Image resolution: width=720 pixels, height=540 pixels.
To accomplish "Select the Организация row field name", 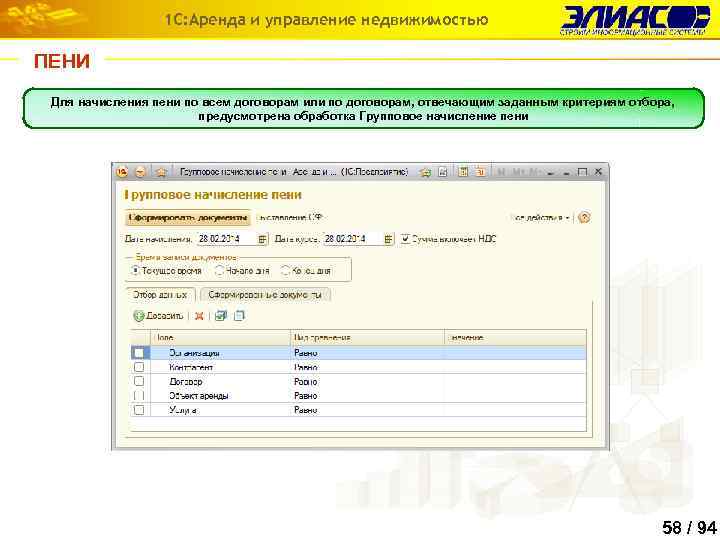I will coord(194,354).
